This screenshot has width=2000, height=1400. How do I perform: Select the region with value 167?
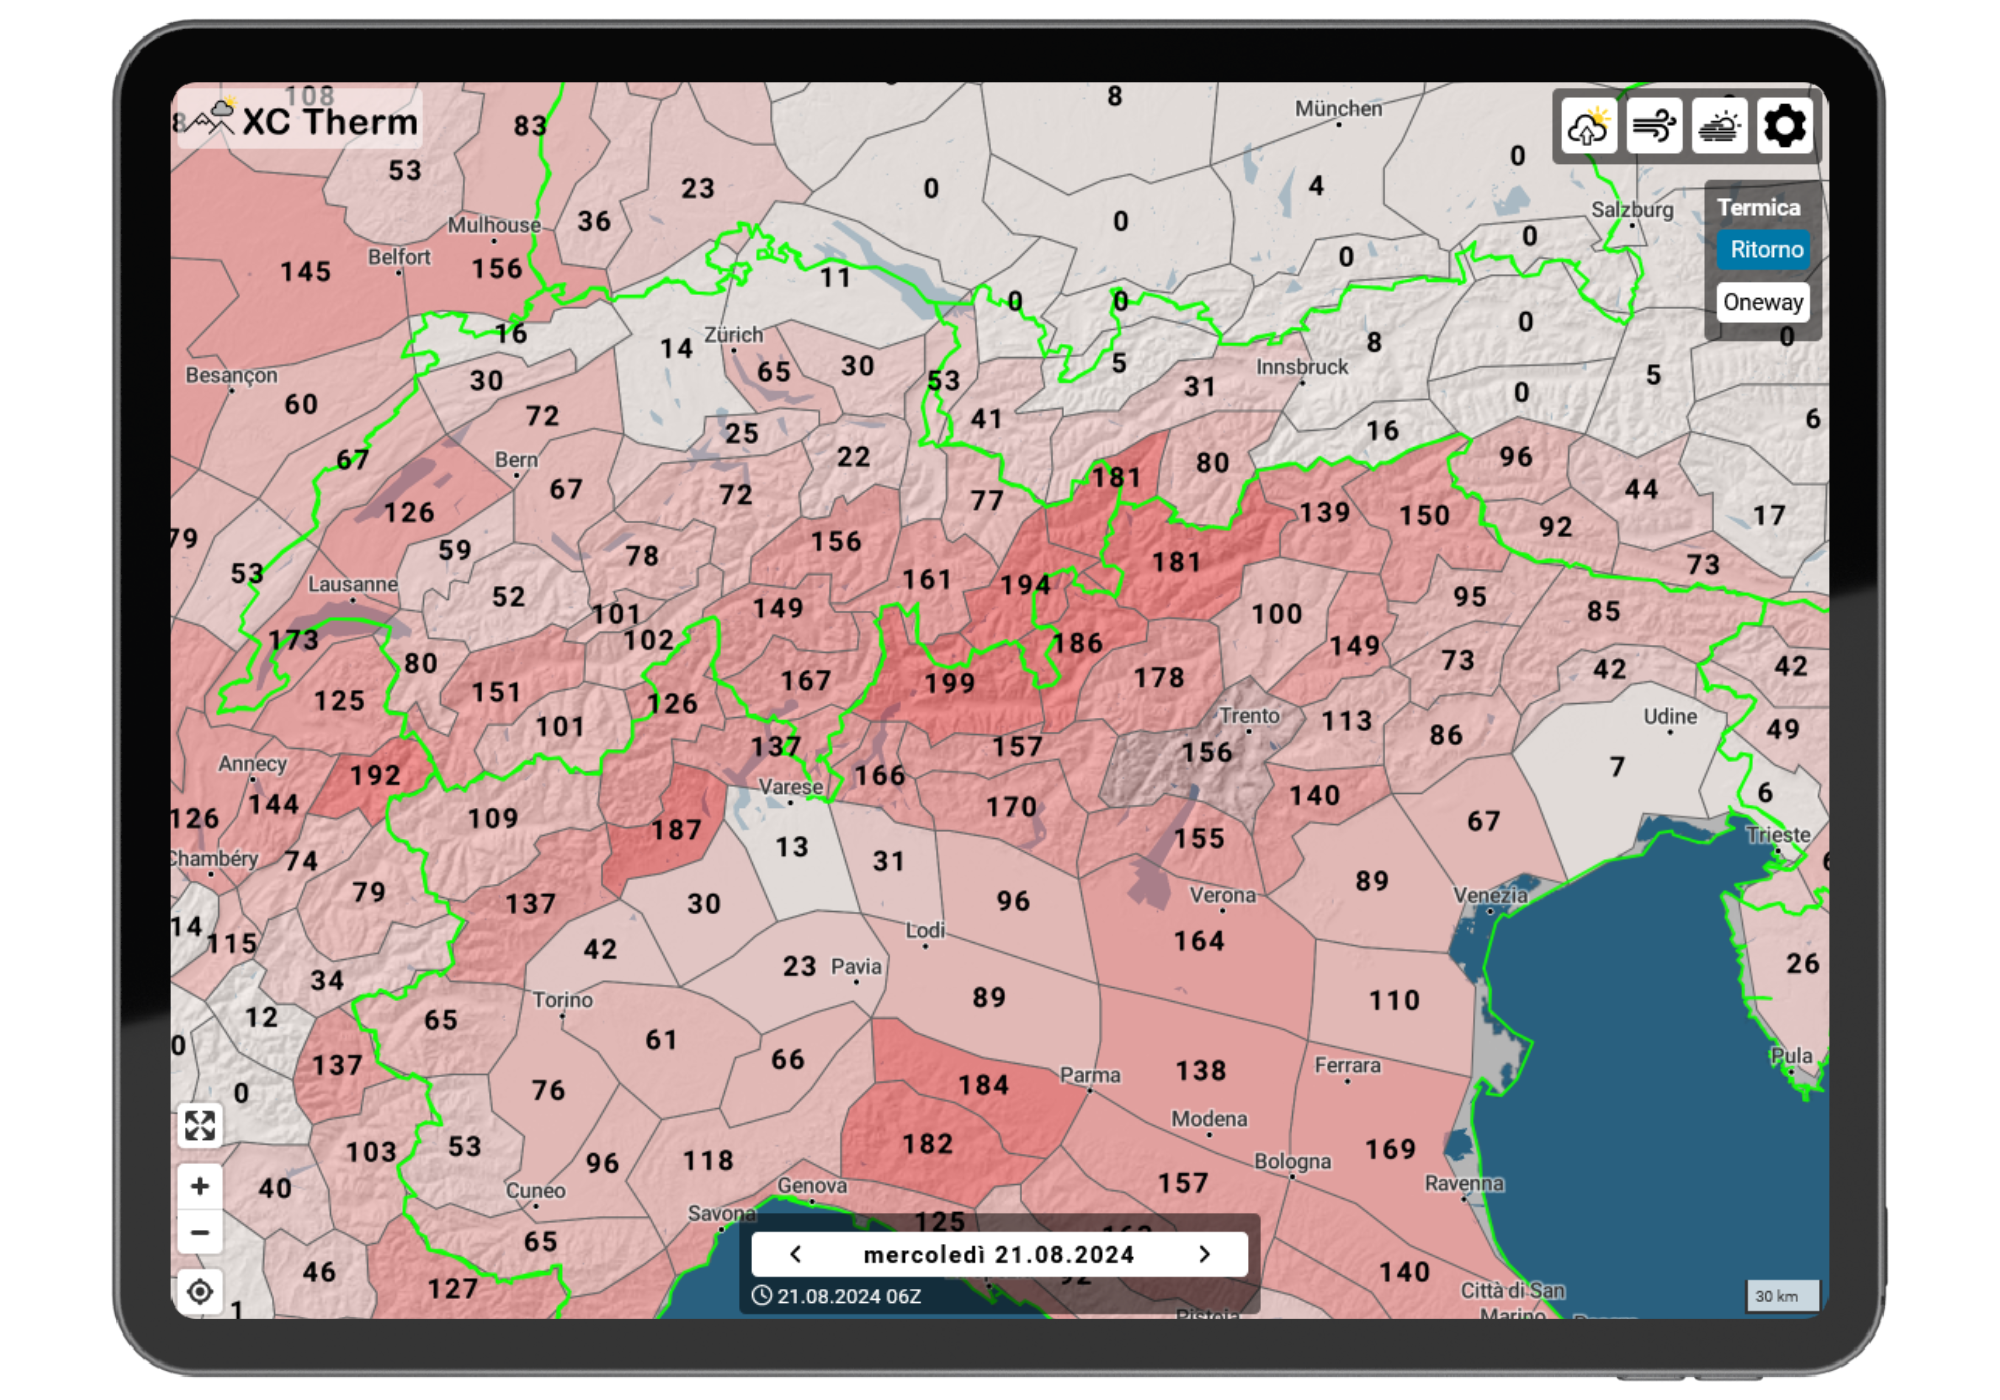806,681
